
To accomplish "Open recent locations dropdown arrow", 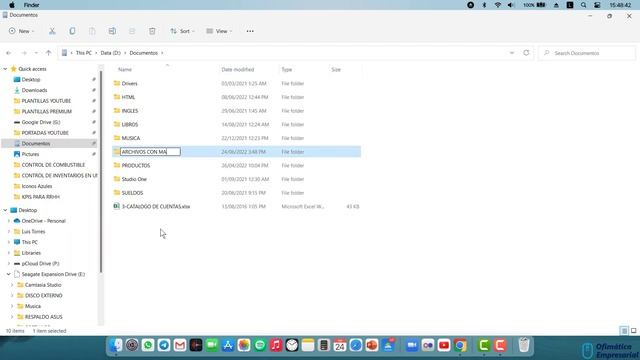I will tap(36, 53).
